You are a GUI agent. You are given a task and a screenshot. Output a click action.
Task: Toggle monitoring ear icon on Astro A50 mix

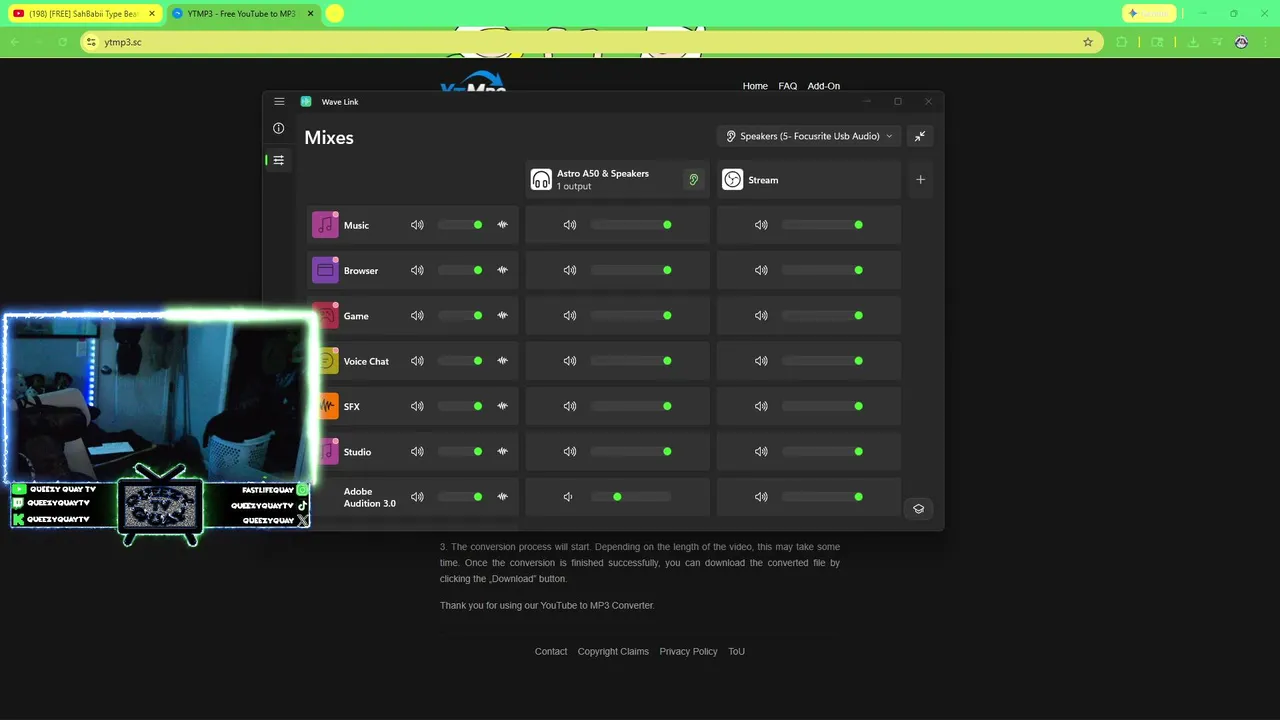coord(693,180)
